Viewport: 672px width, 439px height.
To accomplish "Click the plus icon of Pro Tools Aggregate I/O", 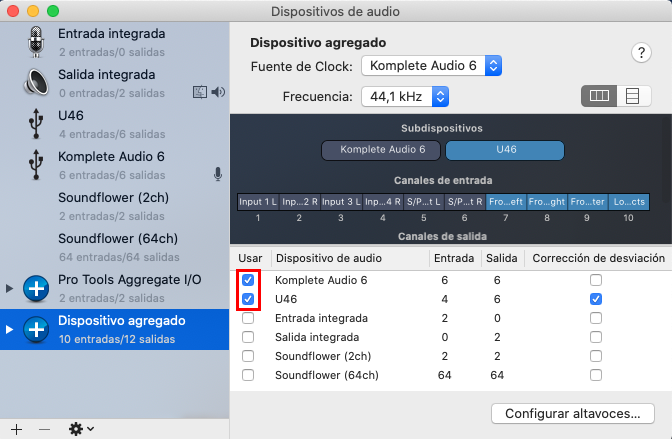I will click(x=36, y=287).
